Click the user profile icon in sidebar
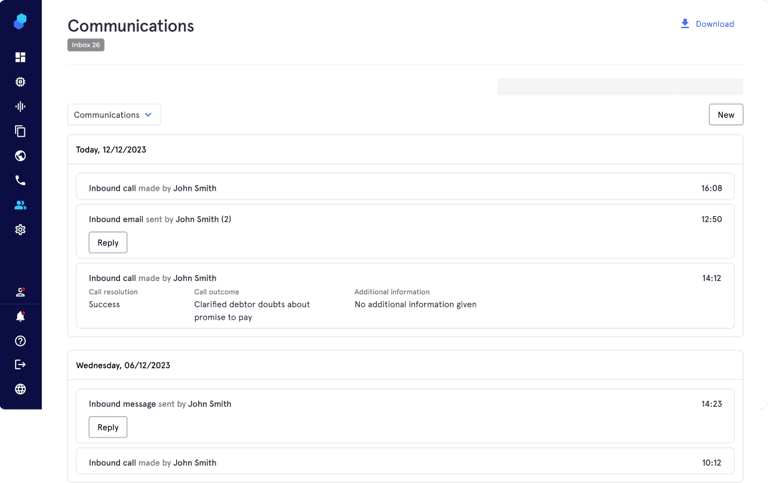 tap(20, 292)
